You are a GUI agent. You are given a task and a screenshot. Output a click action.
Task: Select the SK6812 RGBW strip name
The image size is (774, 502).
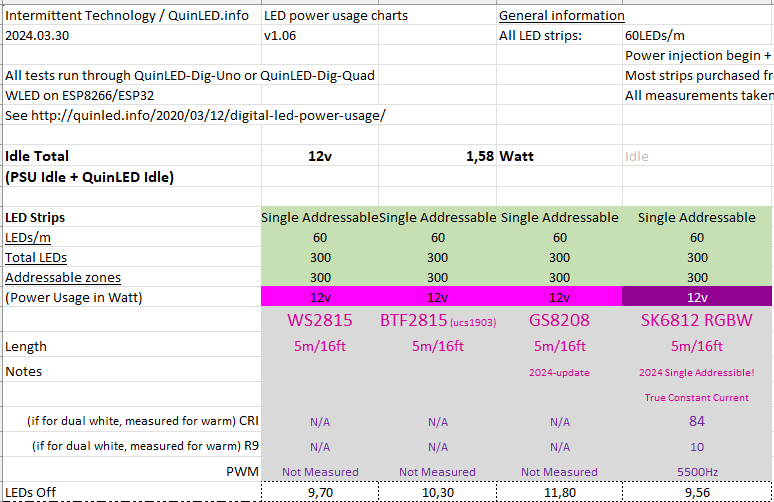pyautogui.click(x=697, y=320)
